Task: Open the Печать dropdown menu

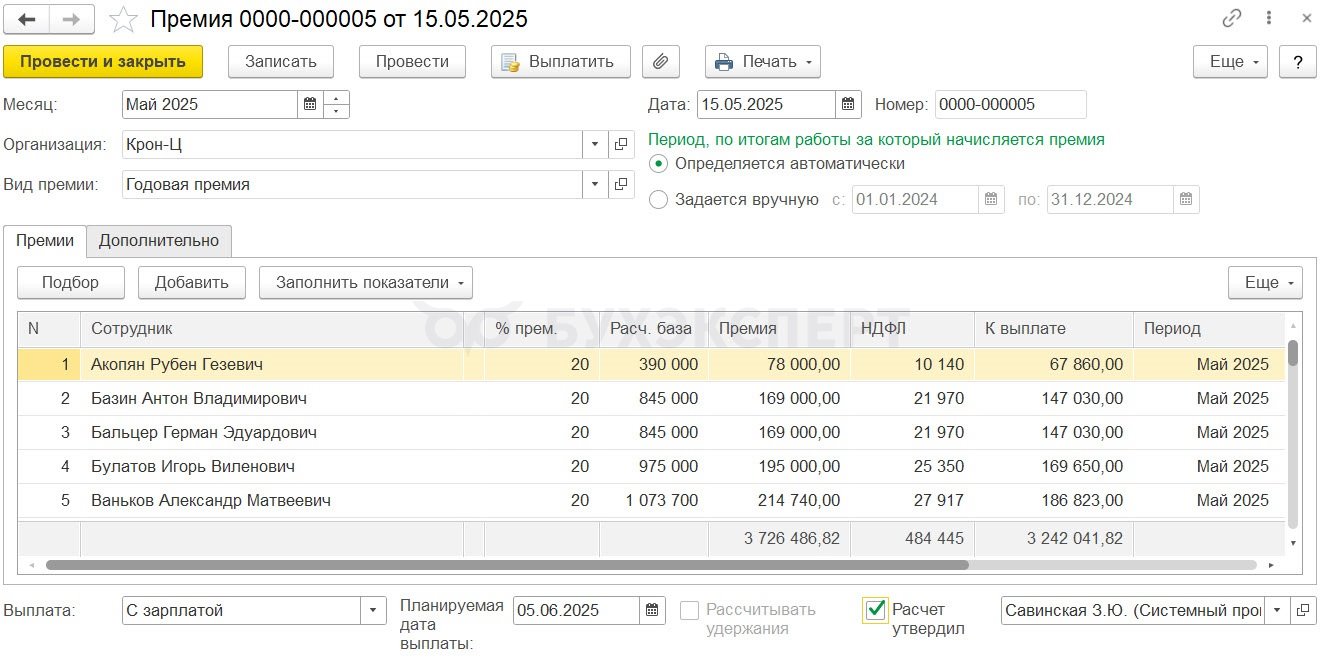Action: pos(763,61)
